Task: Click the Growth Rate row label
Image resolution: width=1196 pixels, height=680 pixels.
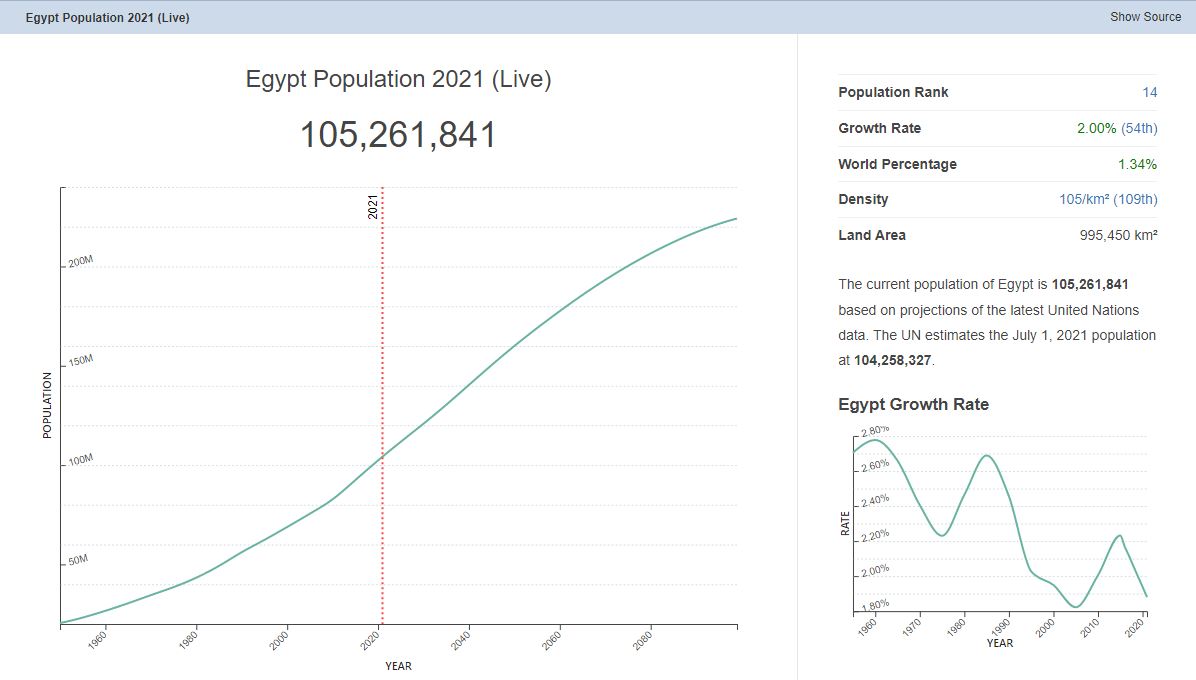Action: (879, 128)
